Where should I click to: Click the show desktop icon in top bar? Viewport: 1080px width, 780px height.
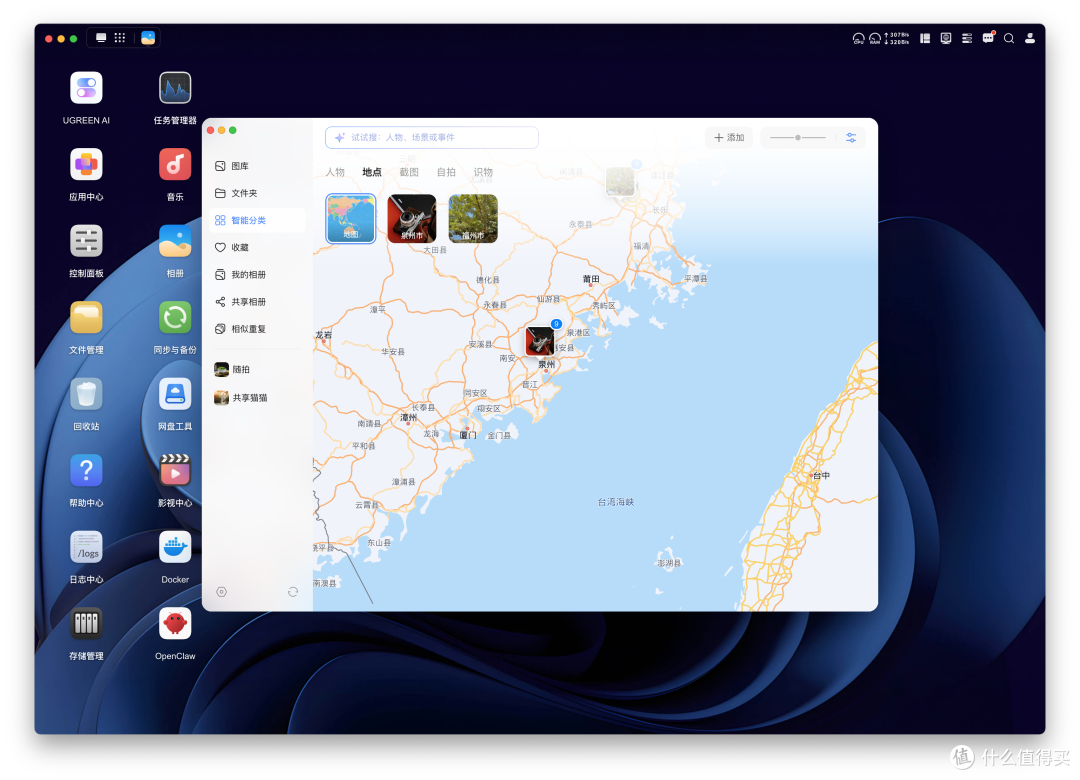pos(101,38)
